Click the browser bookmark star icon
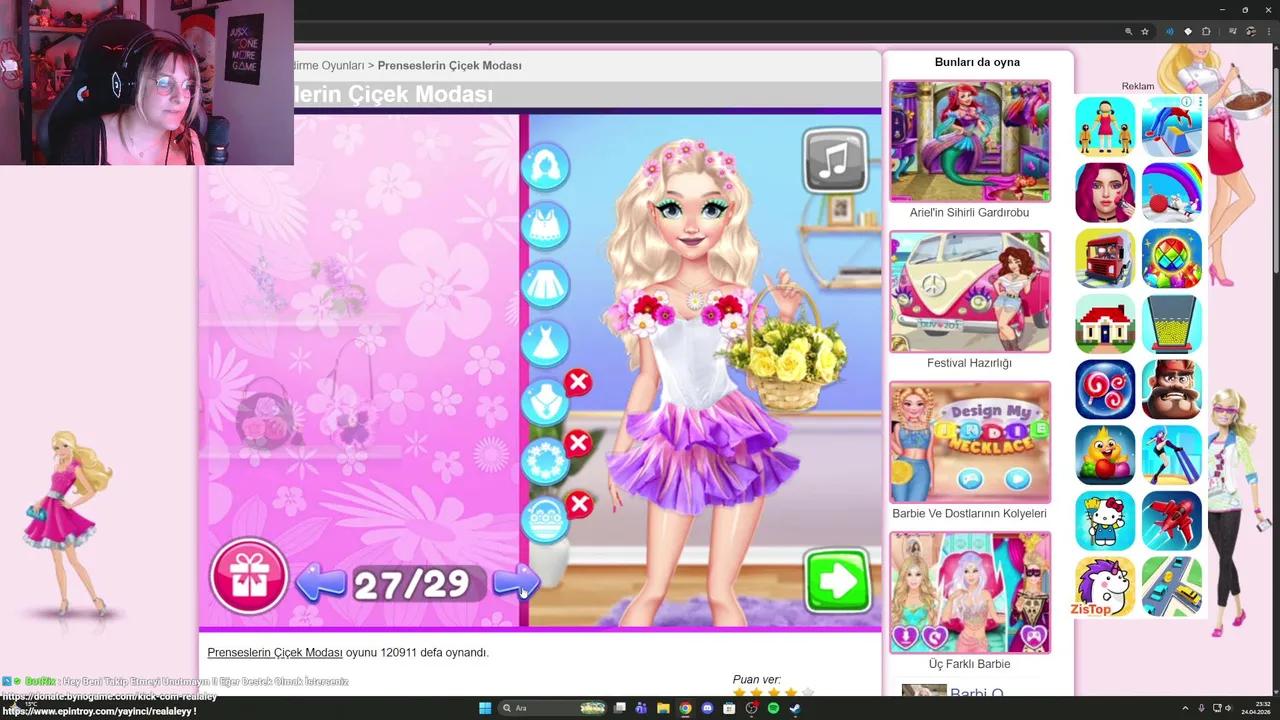This screenshot has width=1280, height=720. pyautogui.click(x=1145, y=32)
